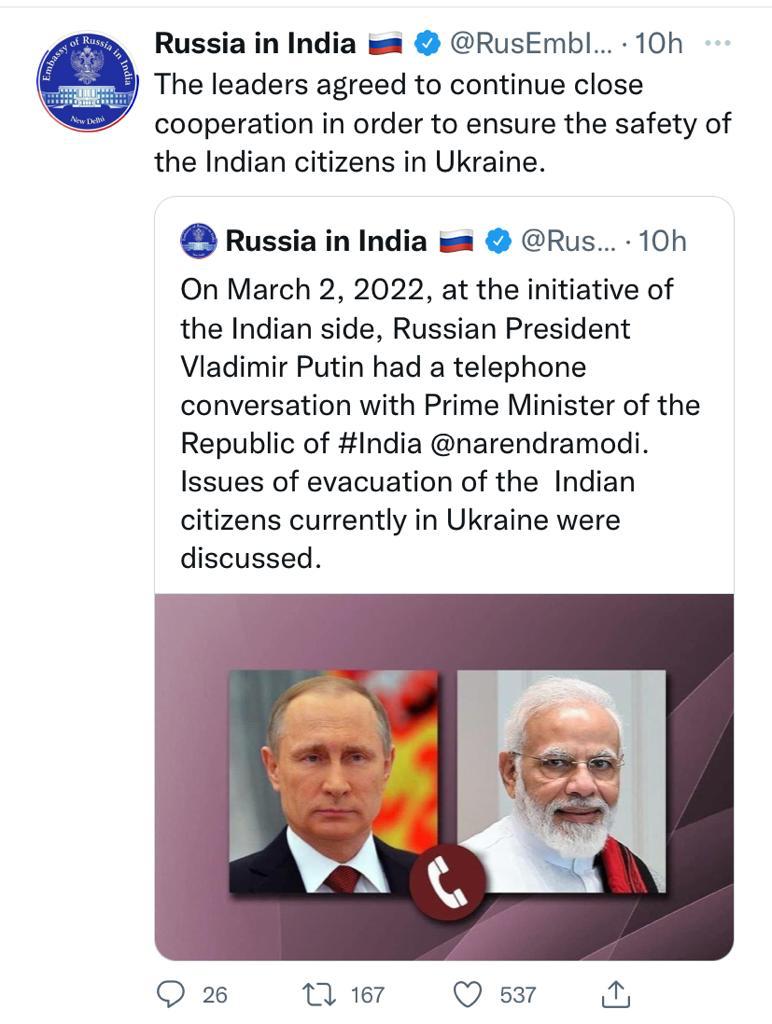Like the tweet with heart icon
Screen dimensions: 772x1024
468,994
